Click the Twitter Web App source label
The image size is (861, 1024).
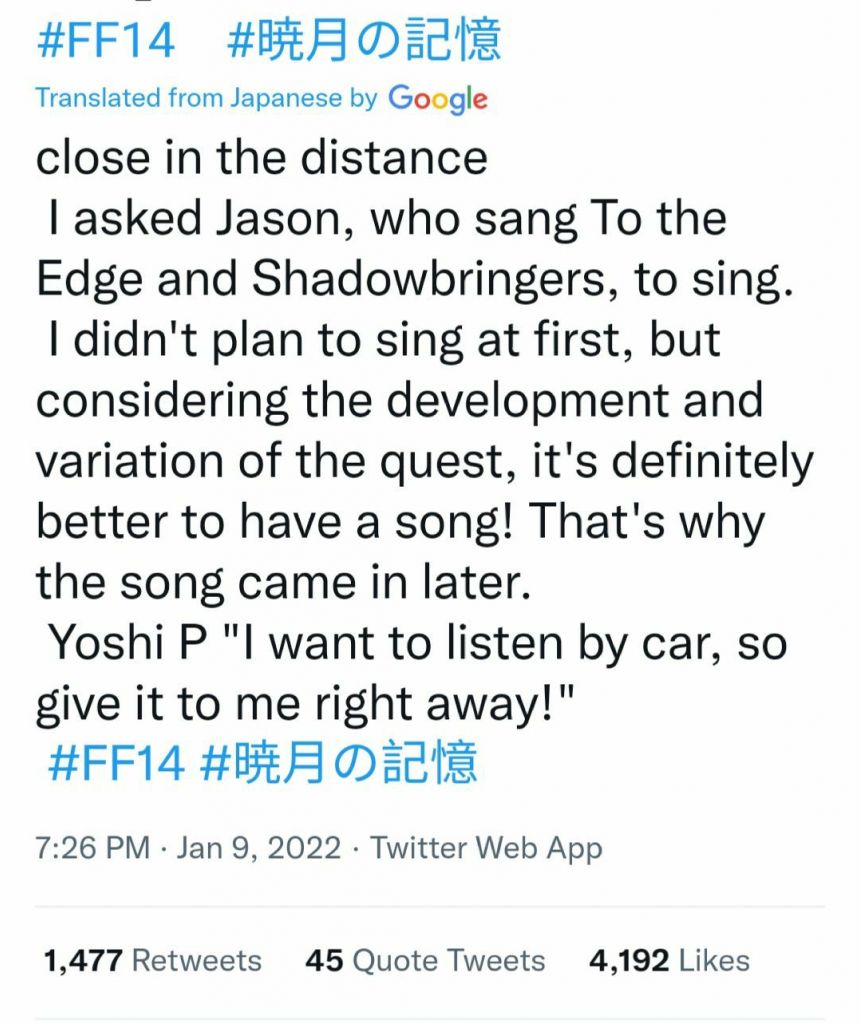click(487, 849)
